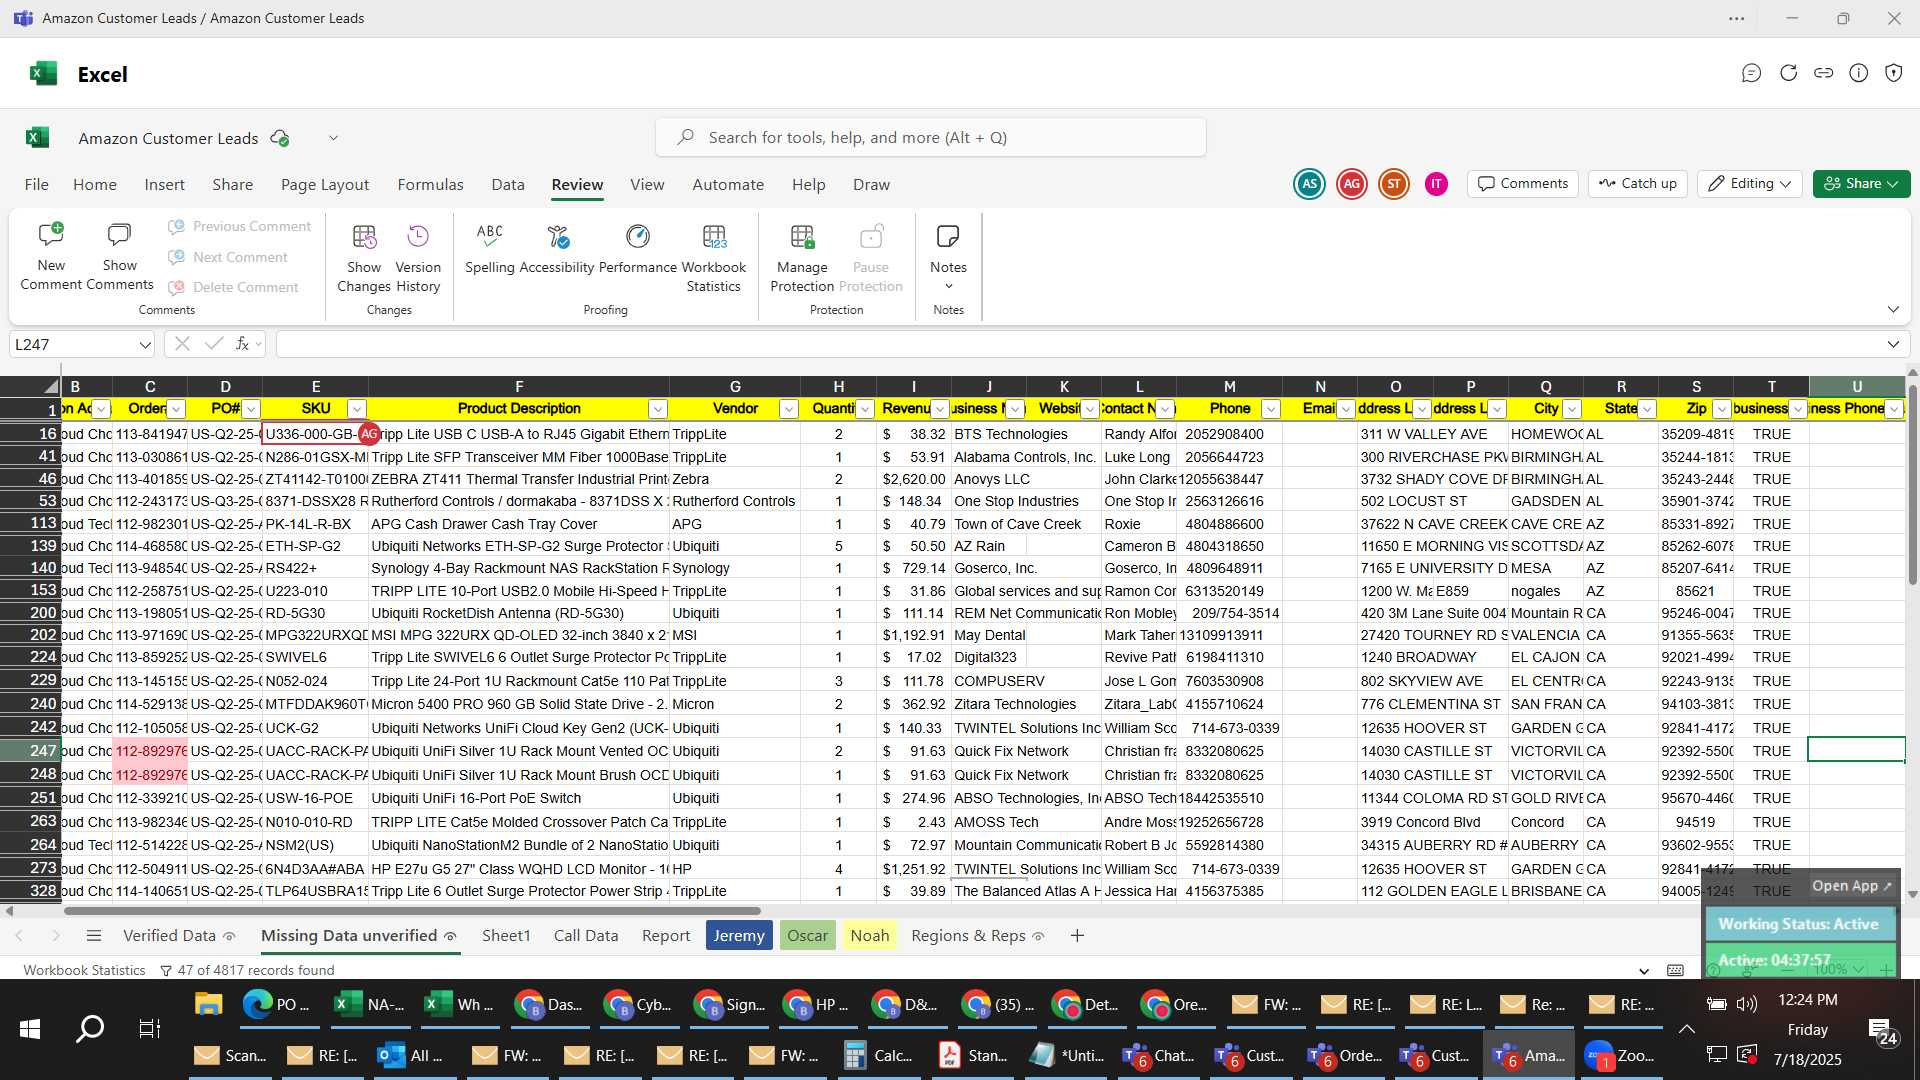Click Working Status: Active button

[1799, 924]
